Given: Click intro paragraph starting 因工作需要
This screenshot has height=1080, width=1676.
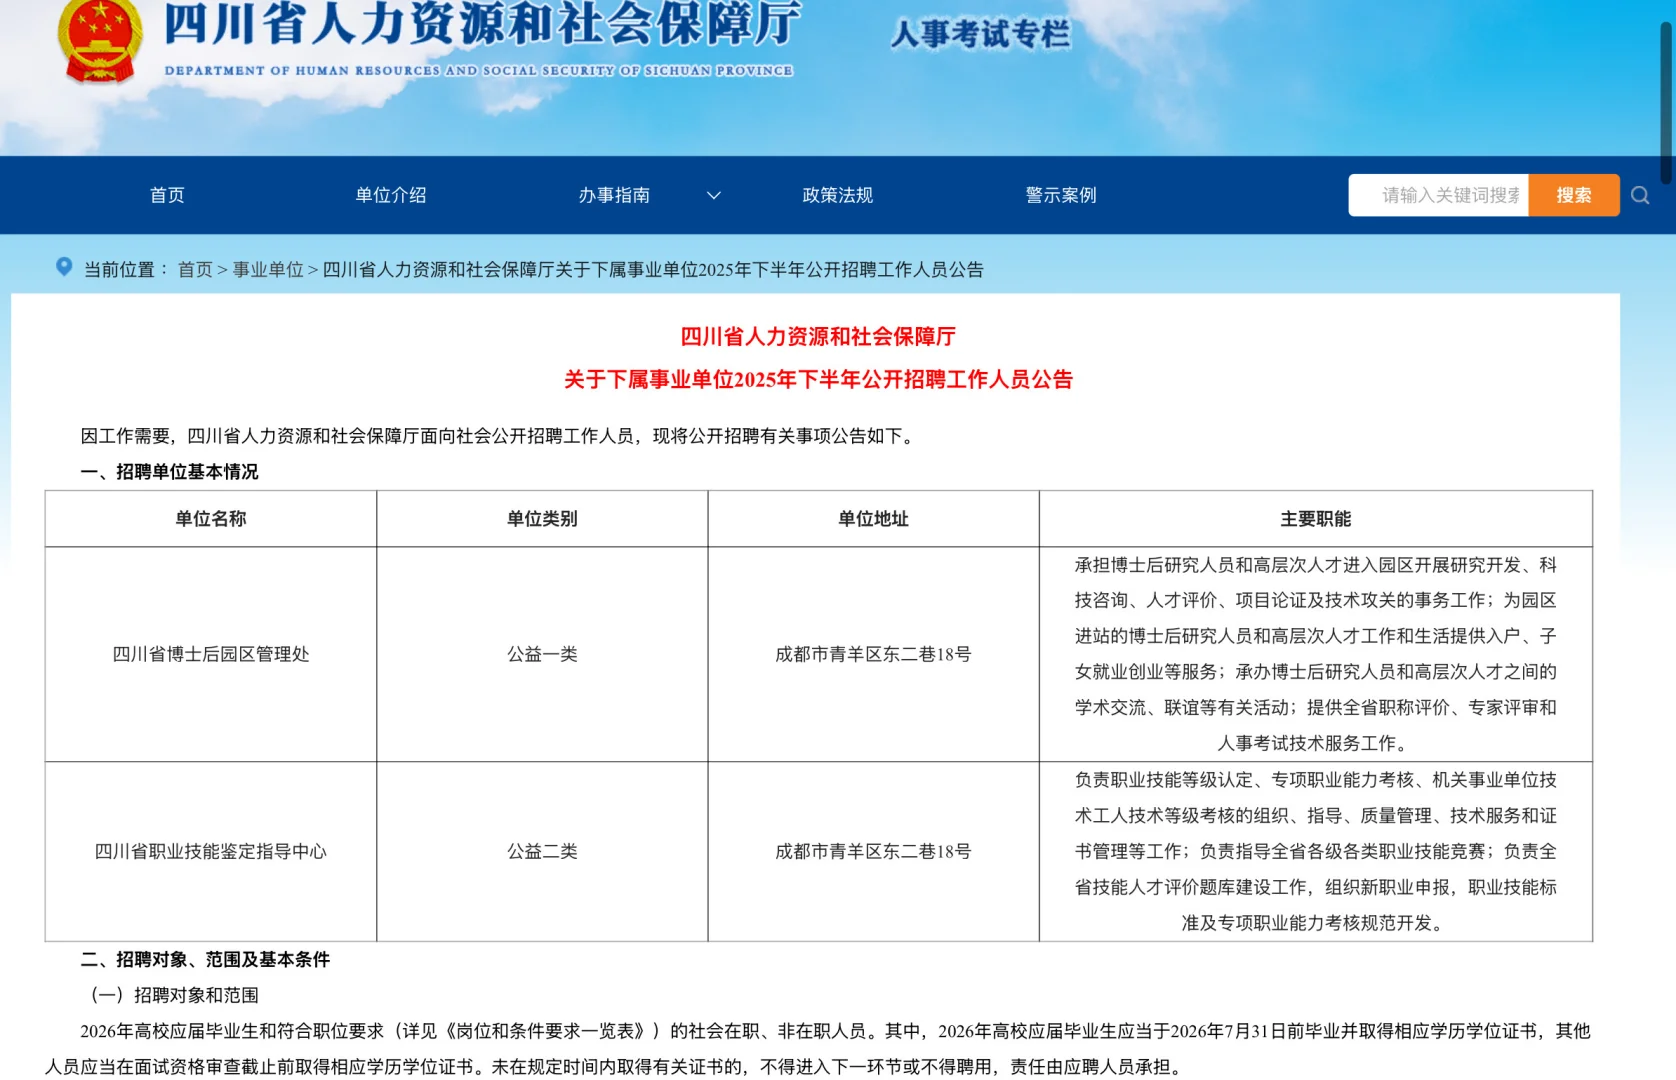Looking at the screenshot, I should [x=500, y=436].
